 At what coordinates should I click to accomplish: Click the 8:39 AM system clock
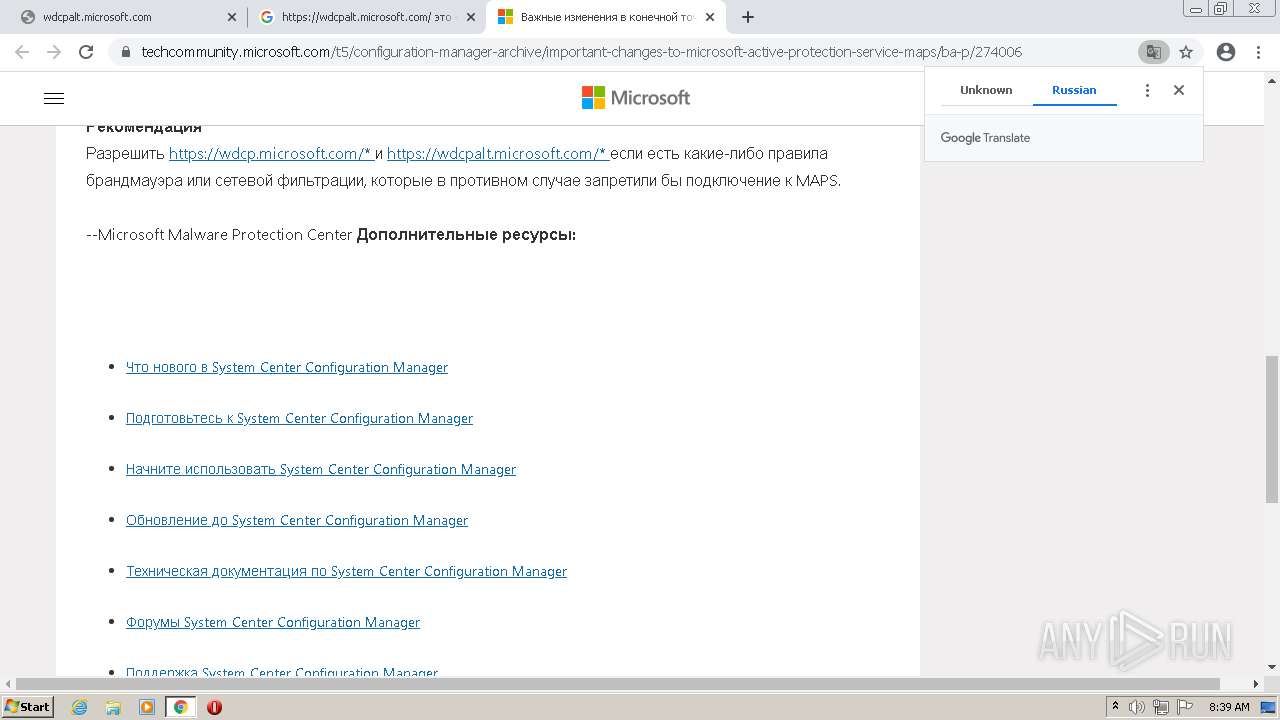pos(1229,707)
